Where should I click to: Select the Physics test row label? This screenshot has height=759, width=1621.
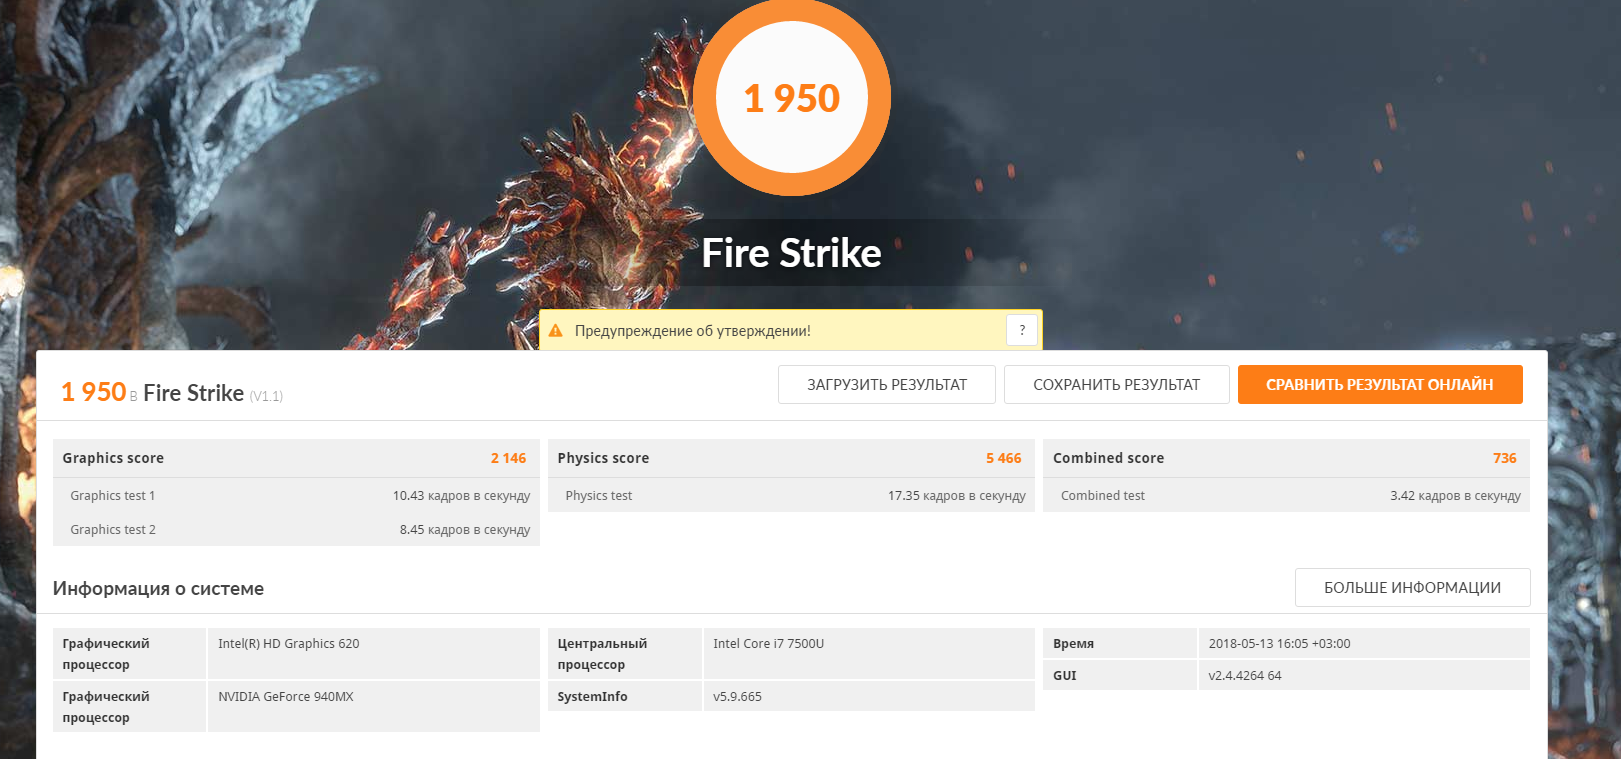tap(599, 496)
